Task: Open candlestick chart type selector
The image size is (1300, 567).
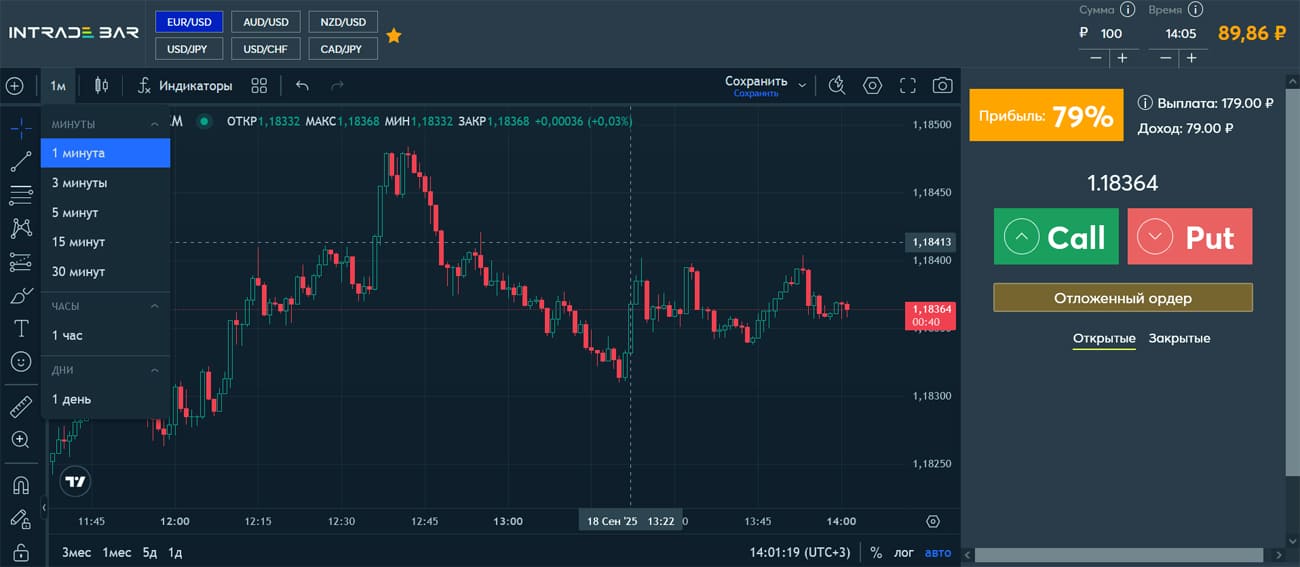Action: click(101, 86)
